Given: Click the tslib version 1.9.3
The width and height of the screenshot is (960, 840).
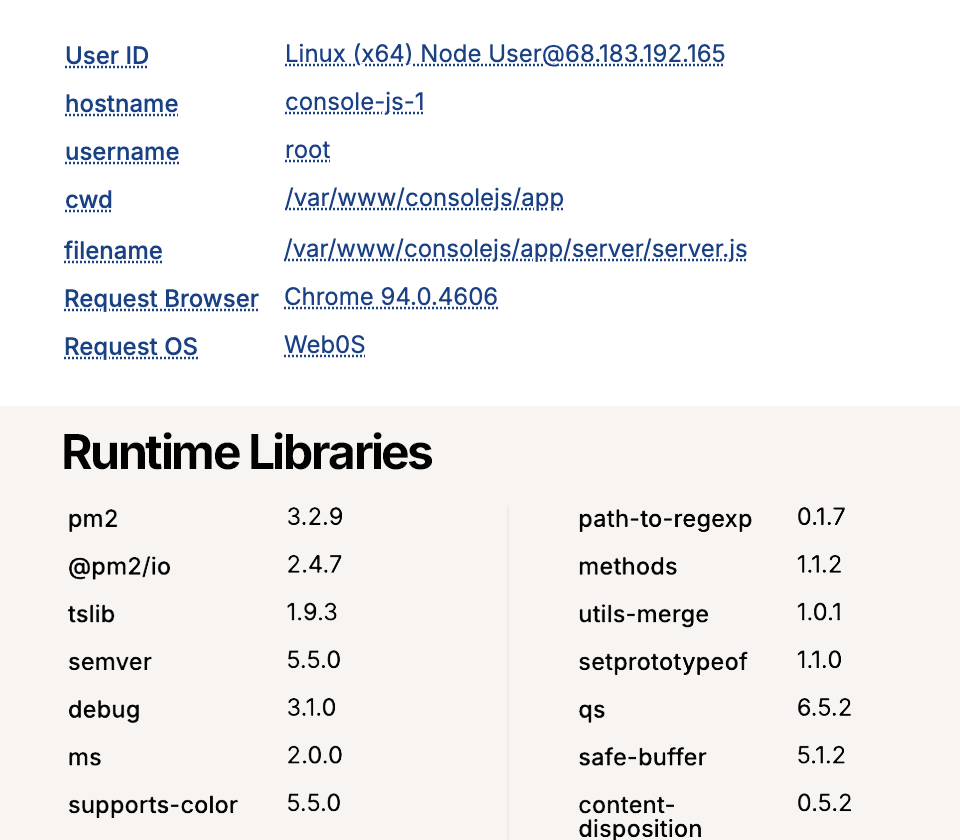Looking at the screenshot, I should click(x=312, y=612).
